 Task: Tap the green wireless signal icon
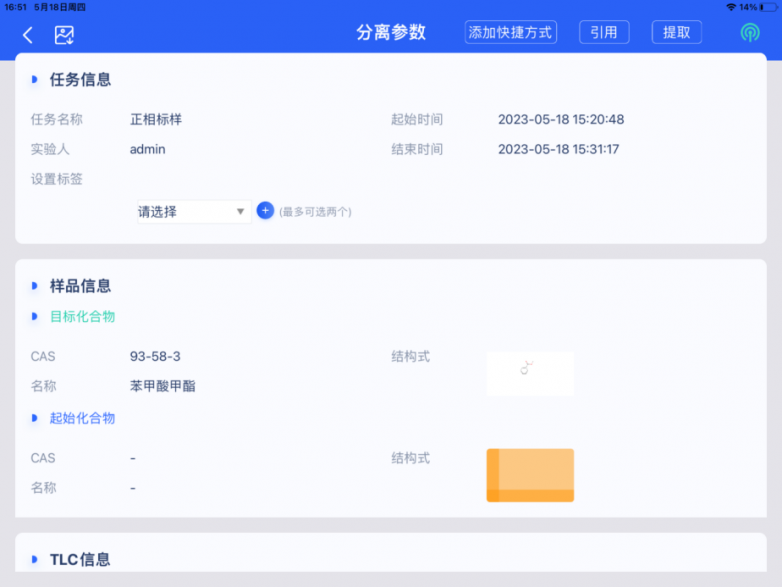(x=750, y=33)
